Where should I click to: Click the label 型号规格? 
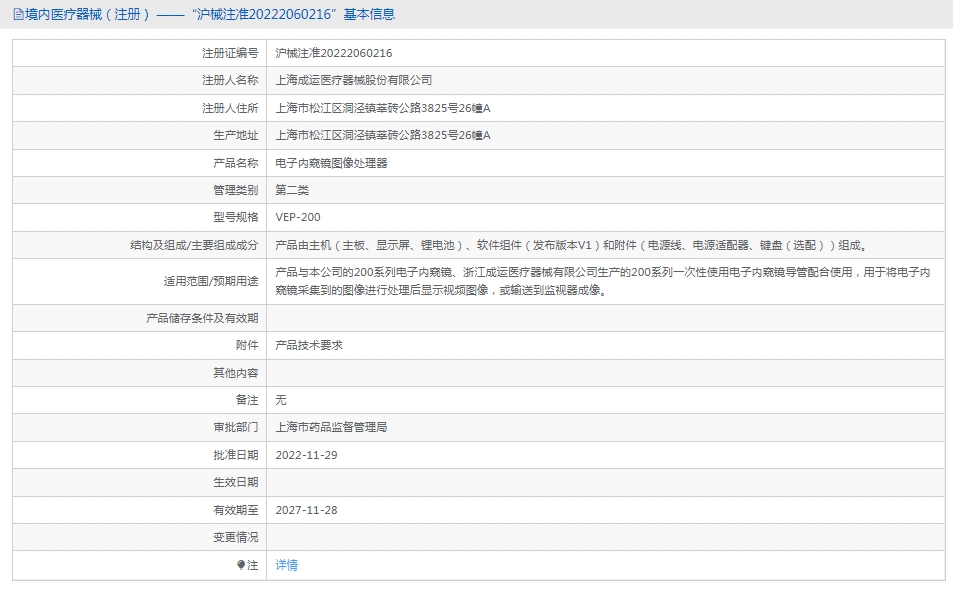point(235,218)
